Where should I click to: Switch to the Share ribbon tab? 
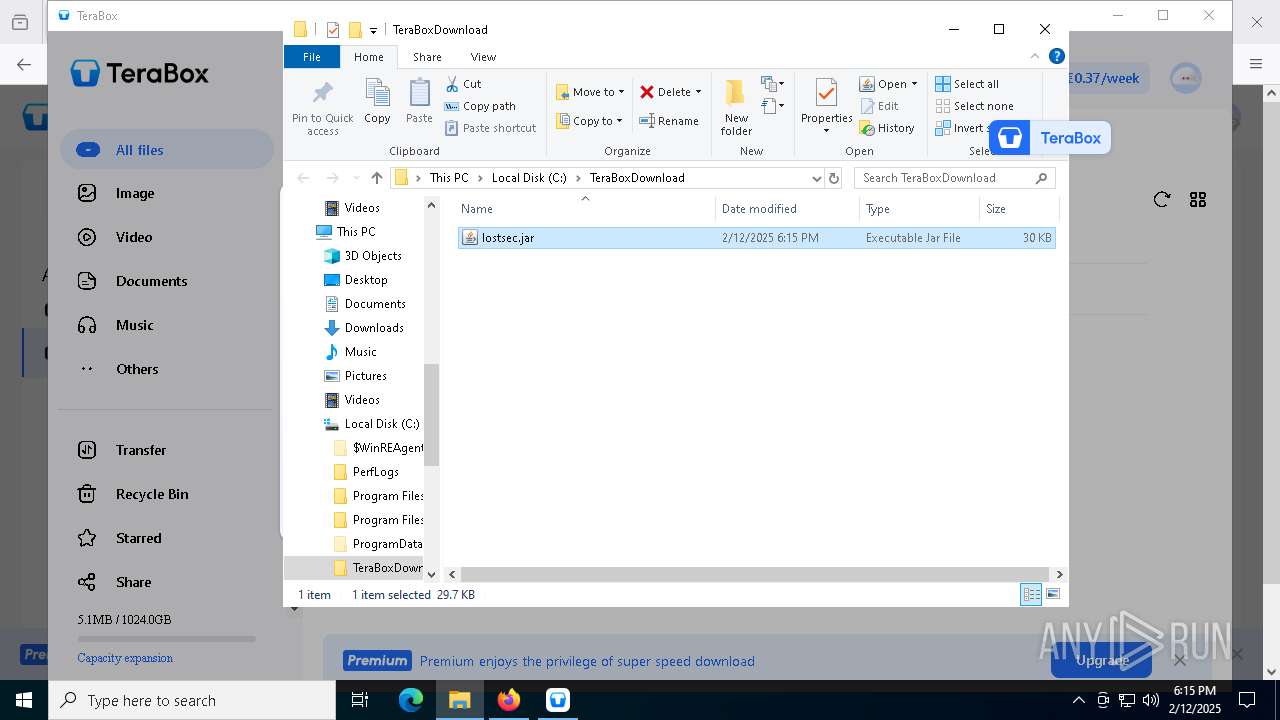[427, 57]
